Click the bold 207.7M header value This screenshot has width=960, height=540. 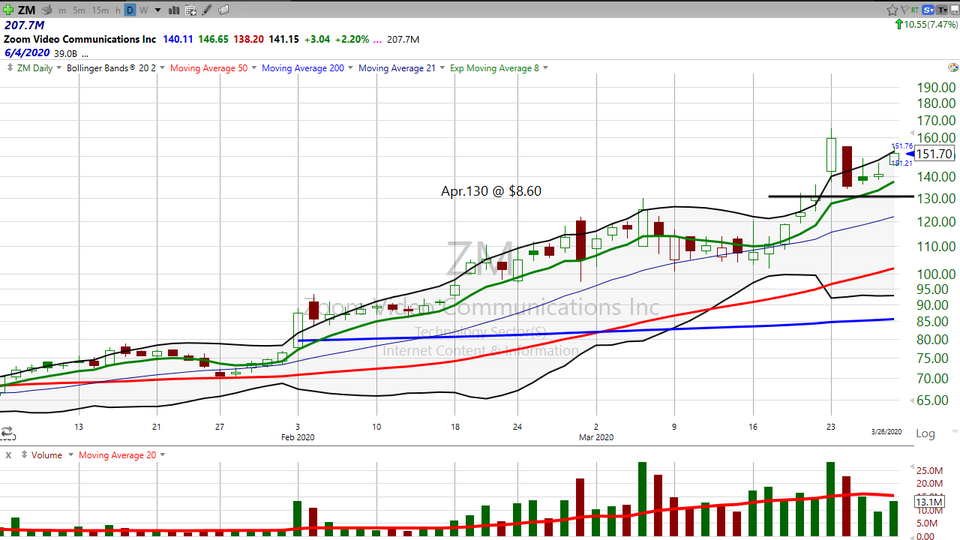click(24, 25)
